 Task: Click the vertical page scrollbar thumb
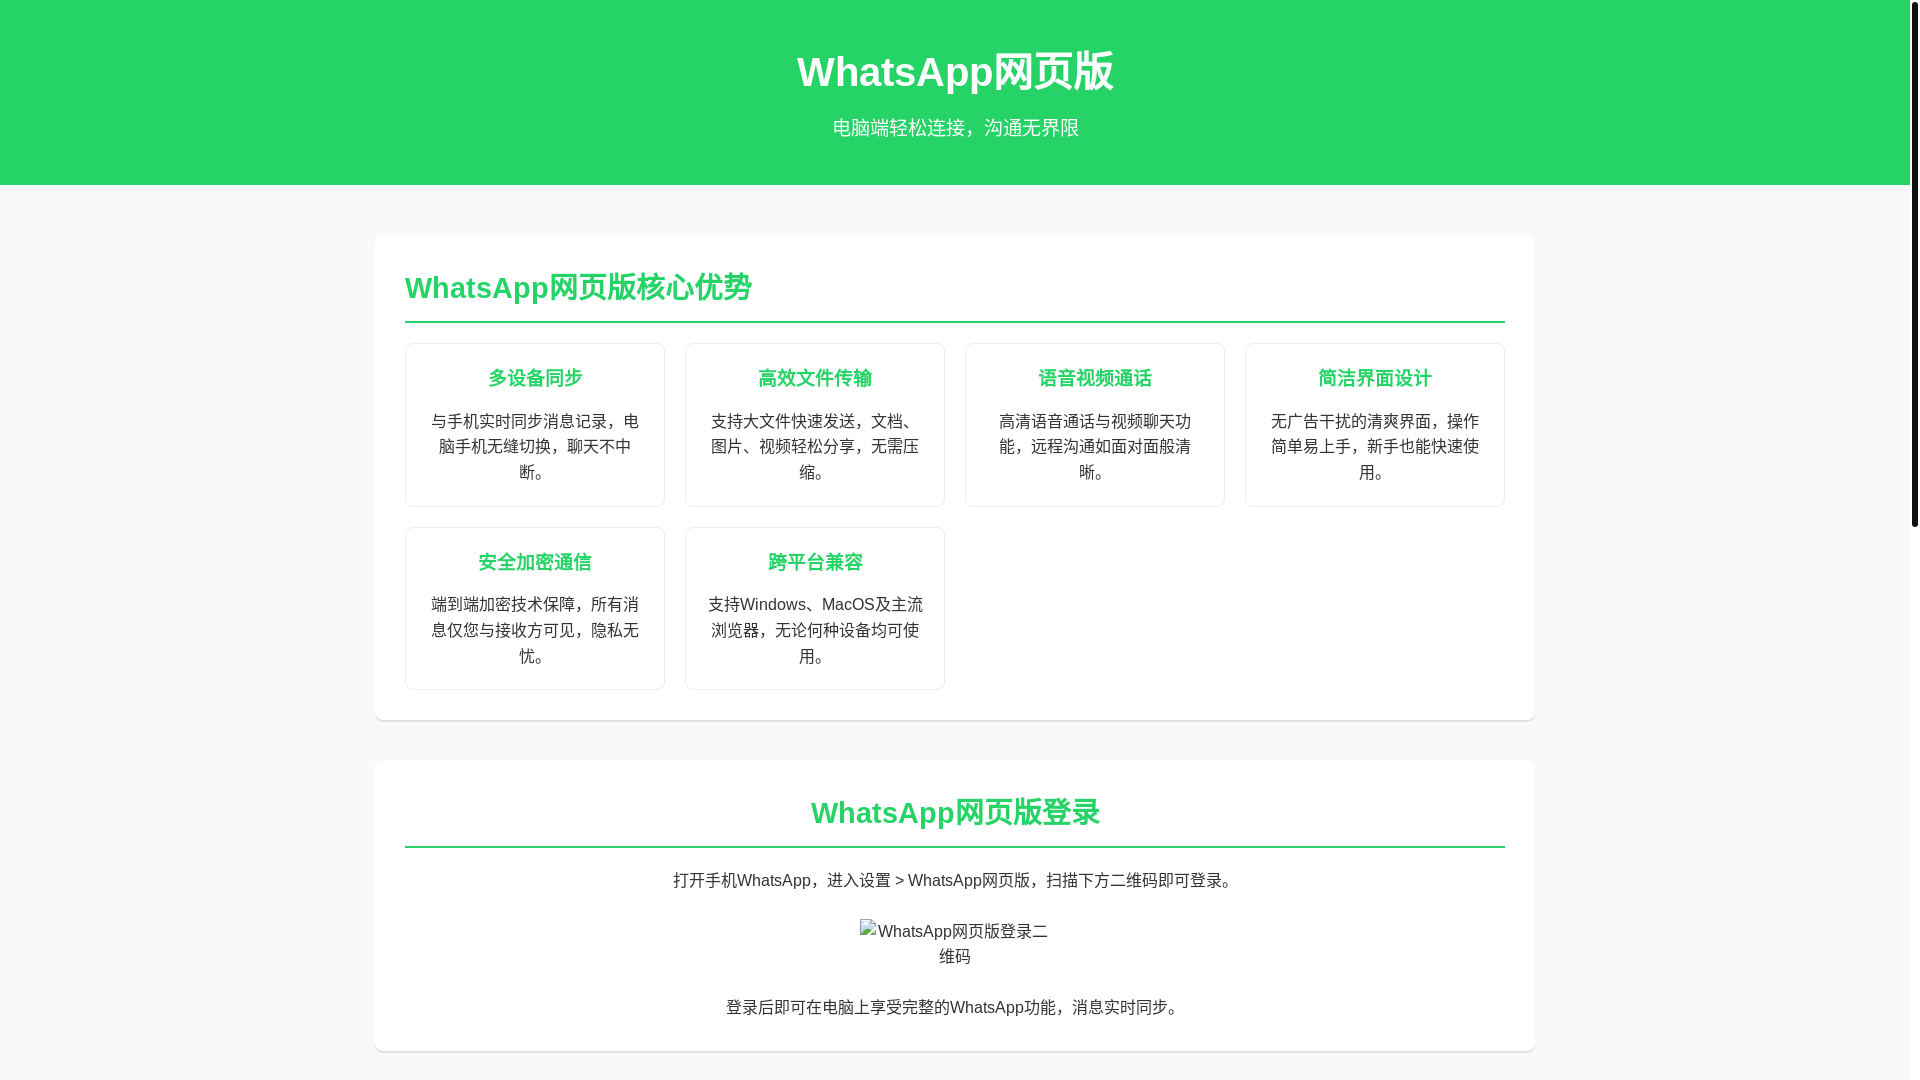click(x=1914, y=263)
